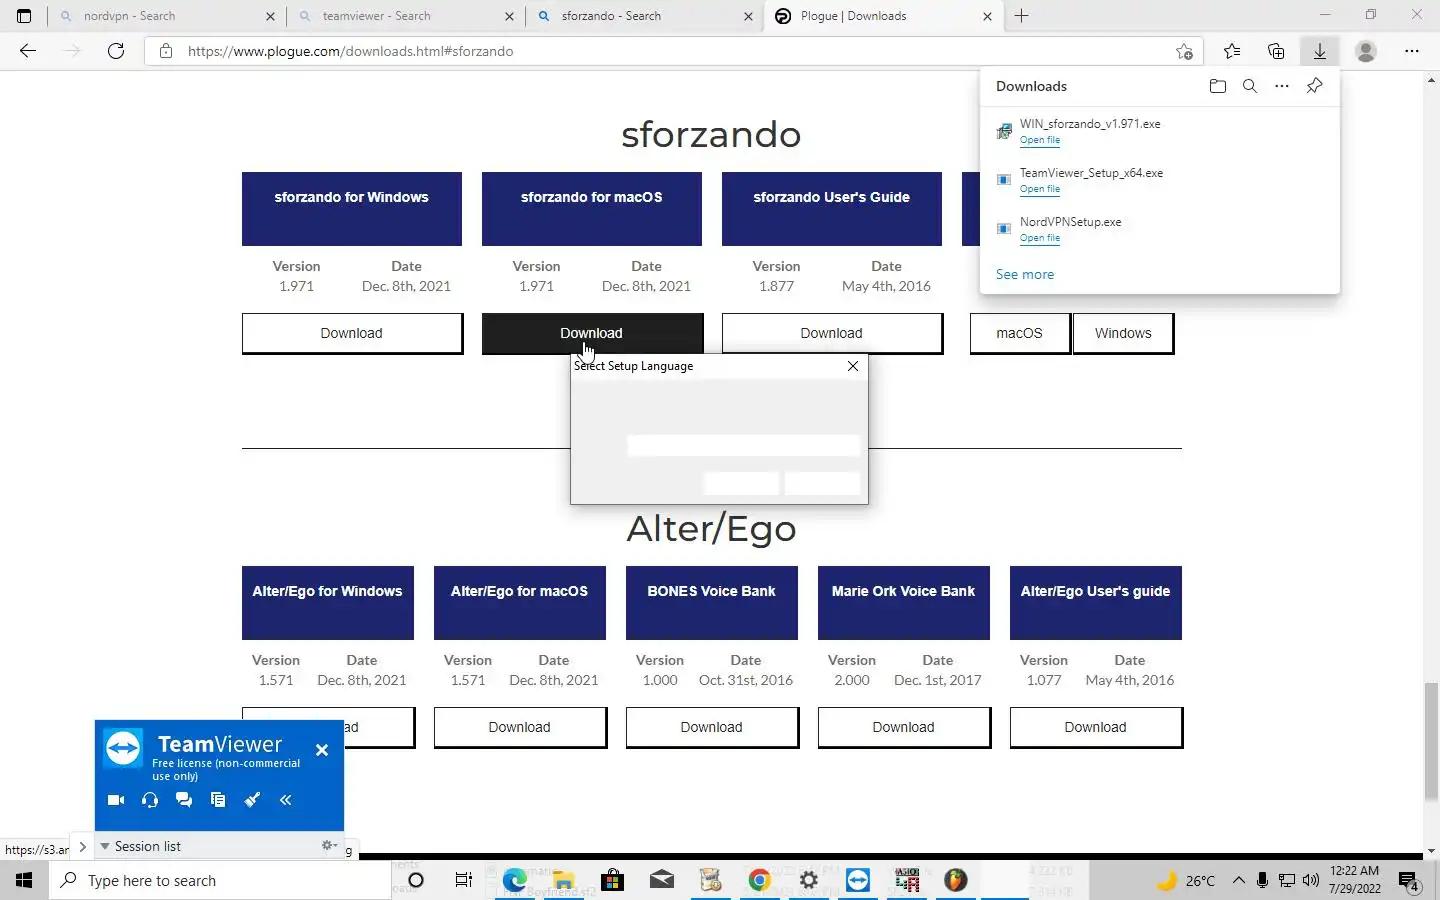Viewport: 1440px width, 900px height.
Task: Open more options in Downloads panel
Action: pos(1282,86)
